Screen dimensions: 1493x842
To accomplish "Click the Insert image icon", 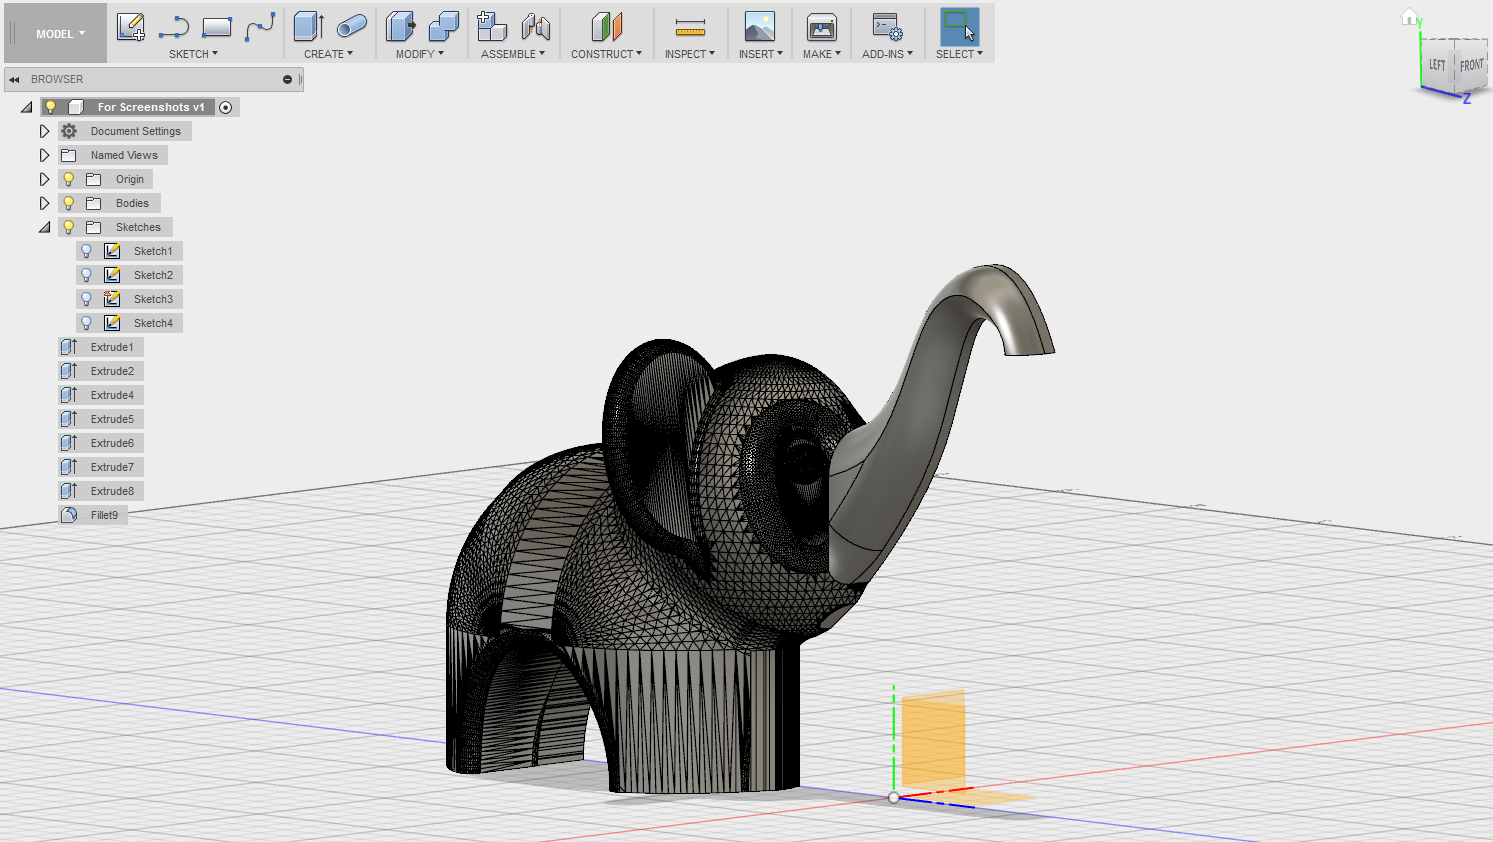I will click(x=760, y=27).
